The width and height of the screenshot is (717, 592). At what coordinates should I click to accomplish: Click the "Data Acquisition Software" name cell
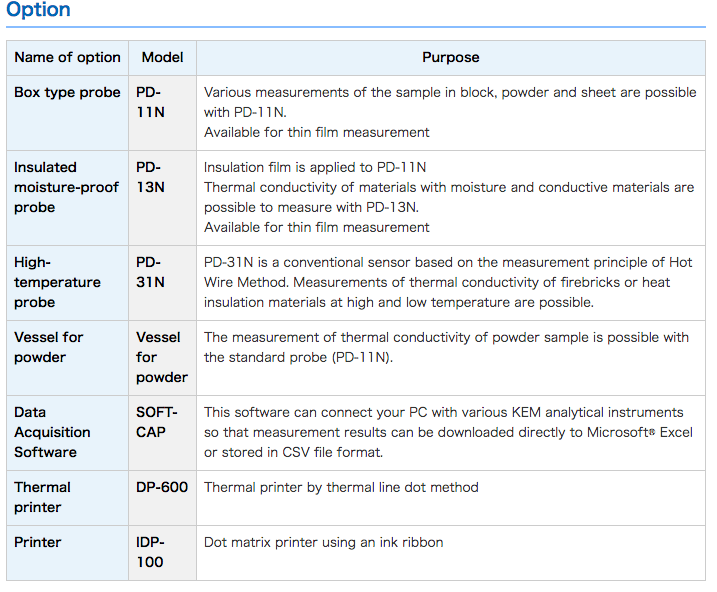(x=52, y=432)
